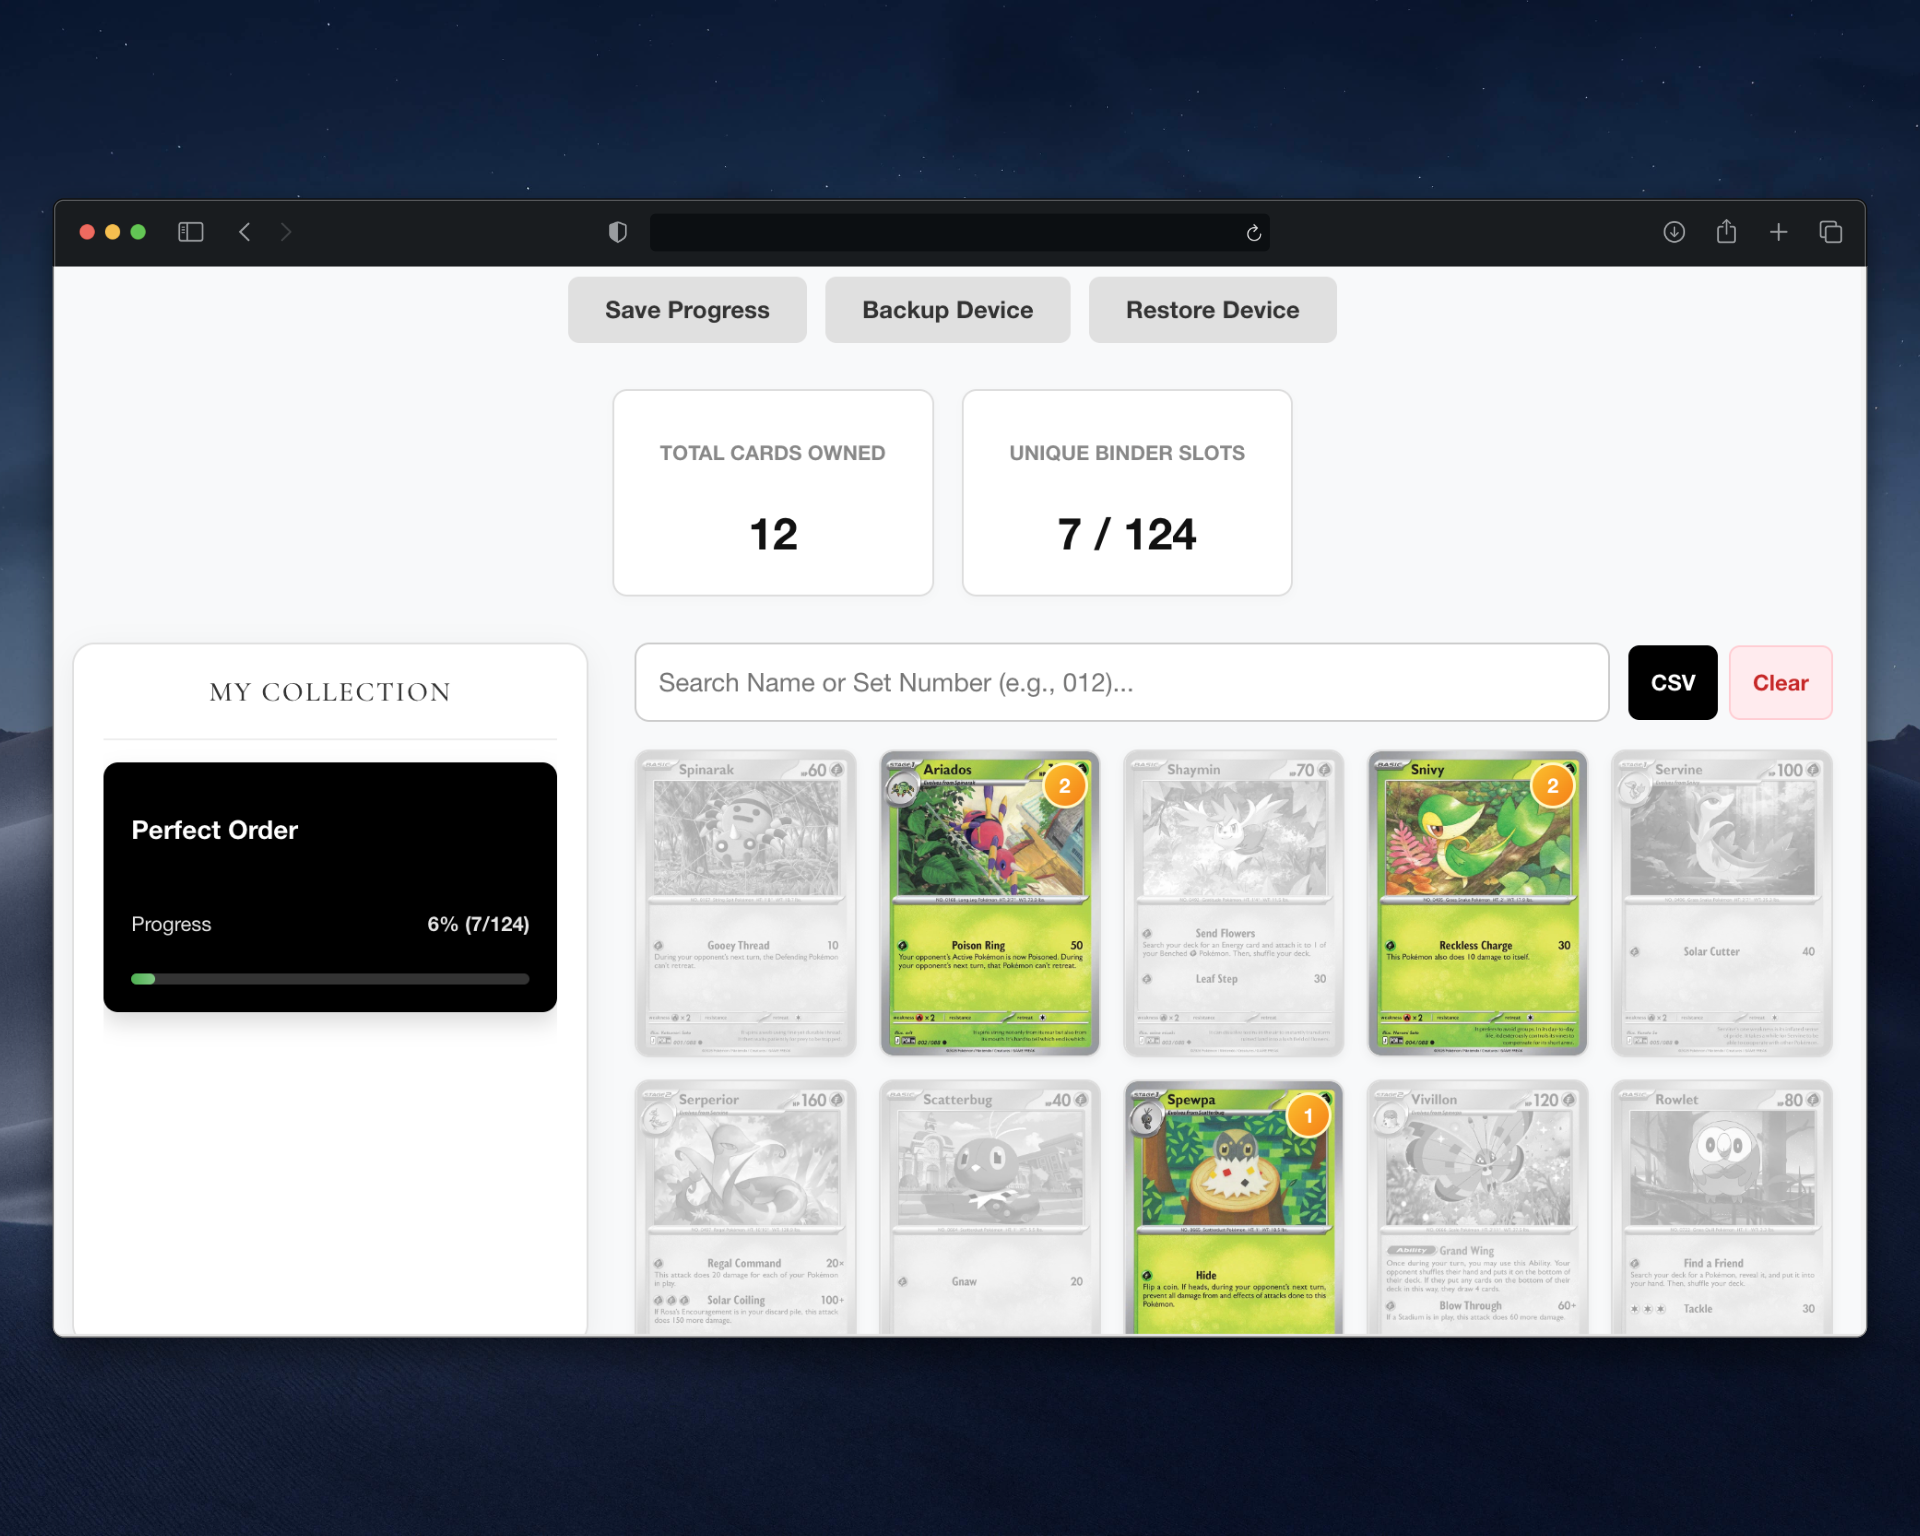
Task: Click the share icon in the toolbar
Action: [x=1726, y=231]
